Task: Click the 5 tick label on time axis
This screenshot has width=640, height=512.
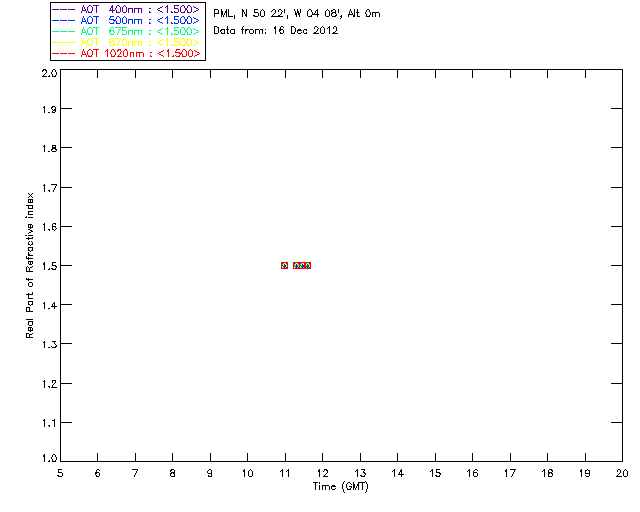Action: tap(60, 473)
